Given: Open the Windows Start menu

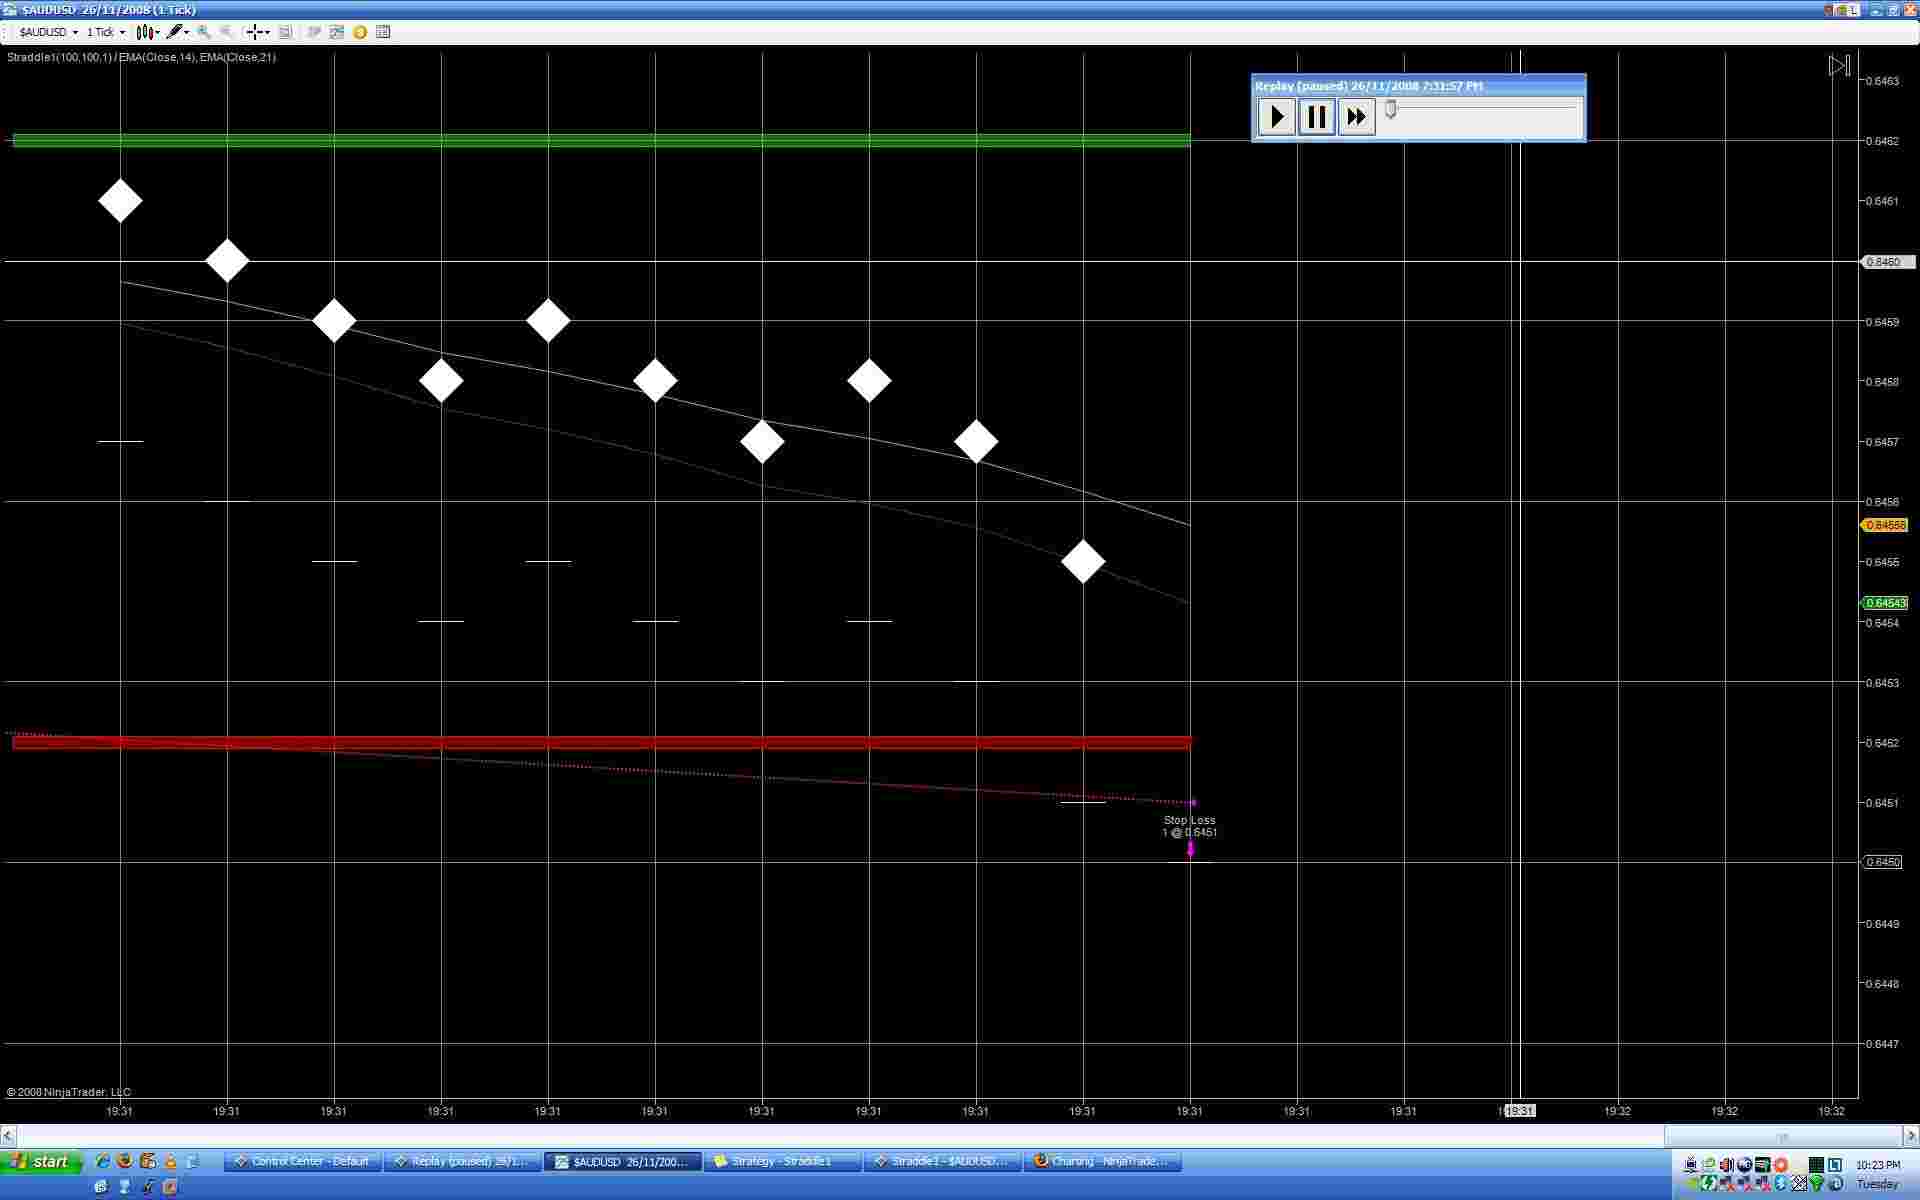Looking at the screenshot, I should (x=40, y=1161).
